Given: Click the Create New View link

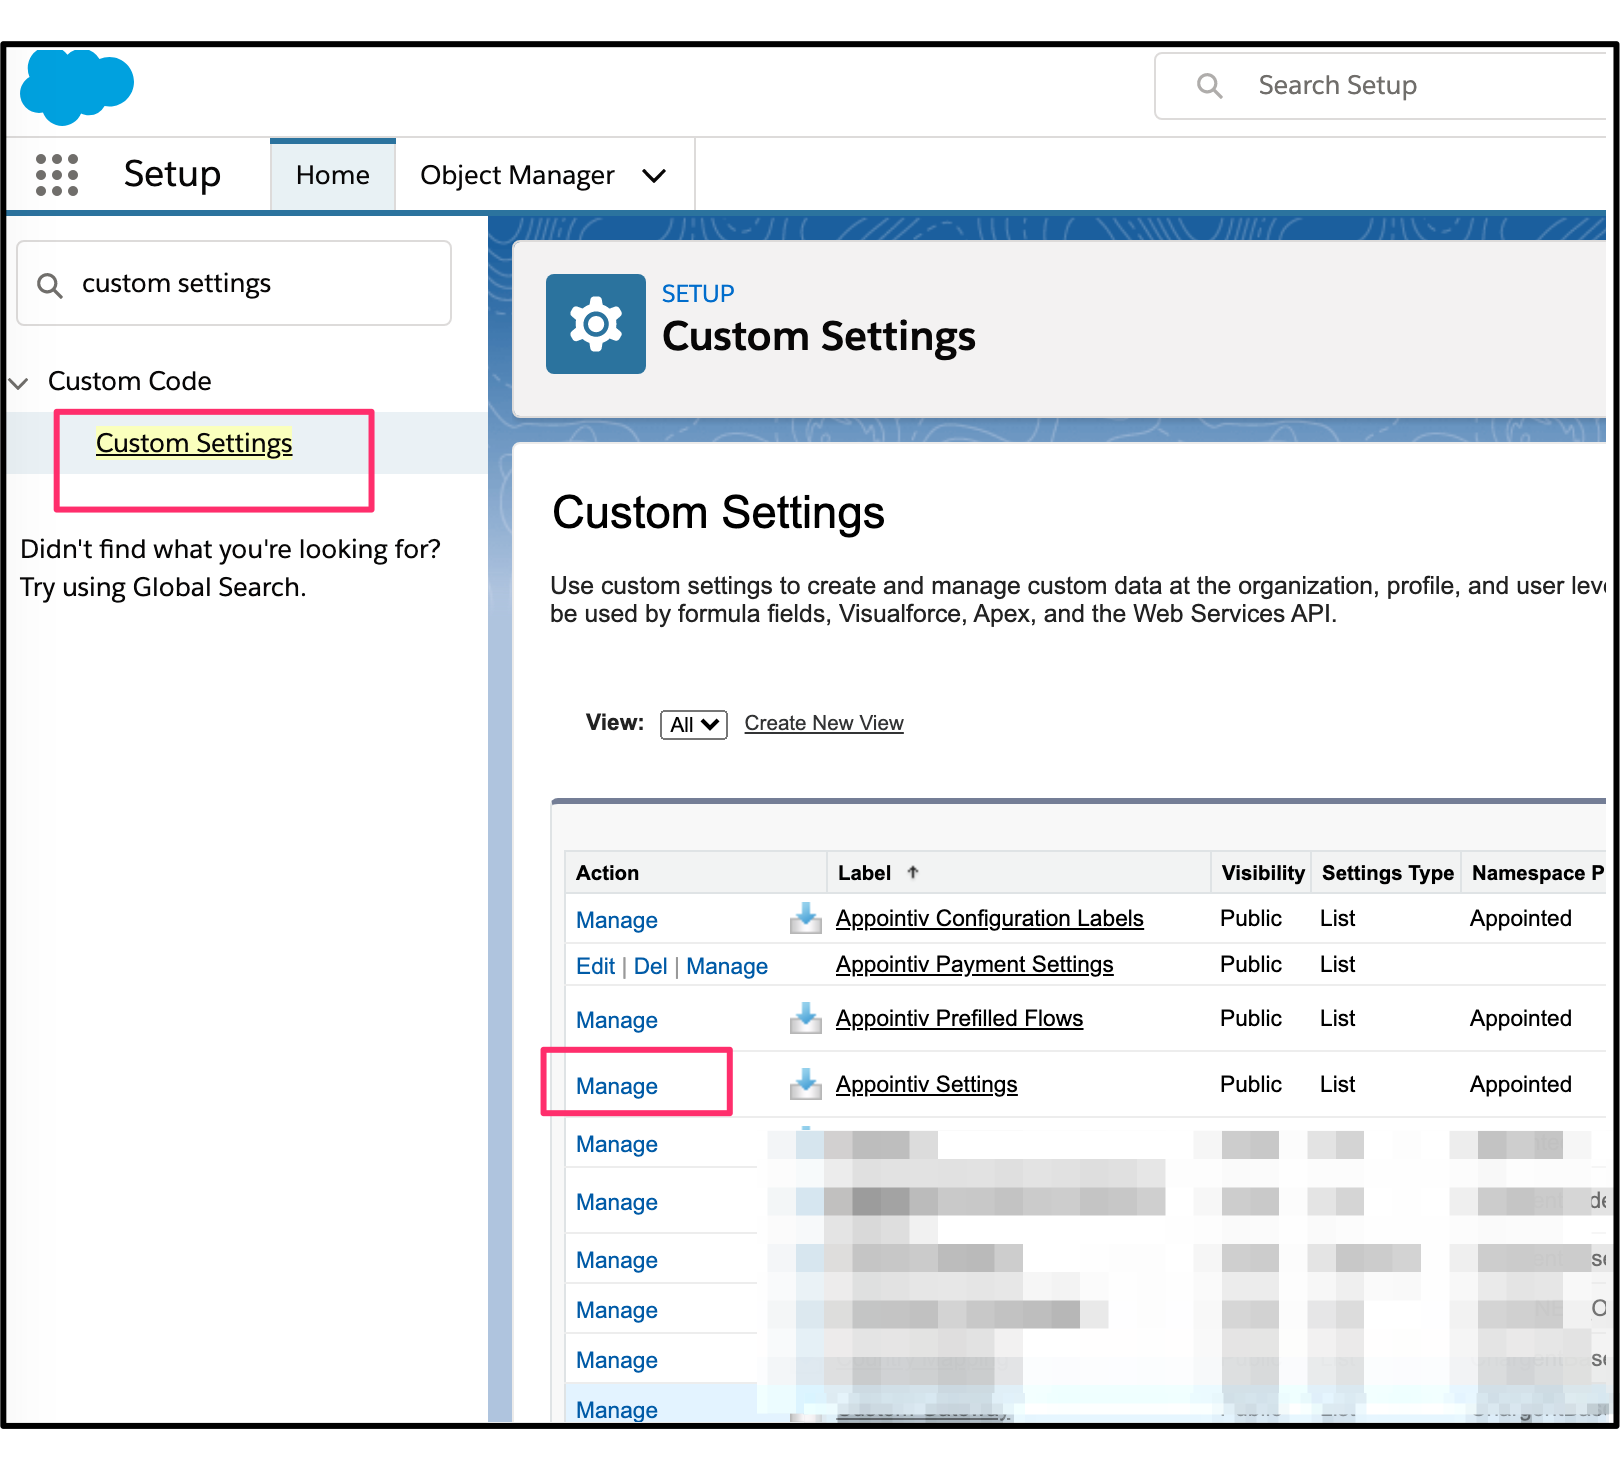Looking at the screenshot, I should 824,723.
